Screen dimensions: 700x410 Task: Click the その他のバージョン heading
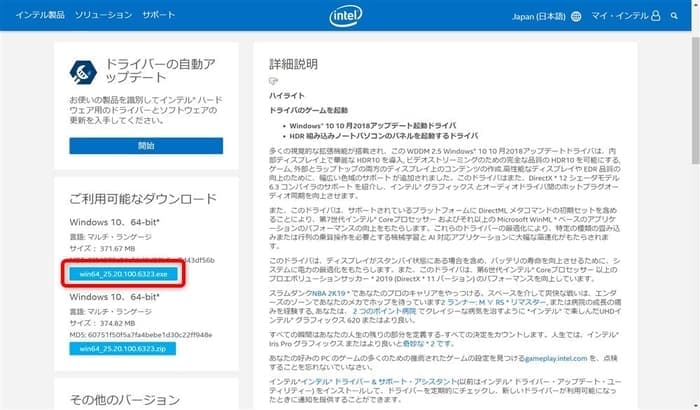click(125, 399)
